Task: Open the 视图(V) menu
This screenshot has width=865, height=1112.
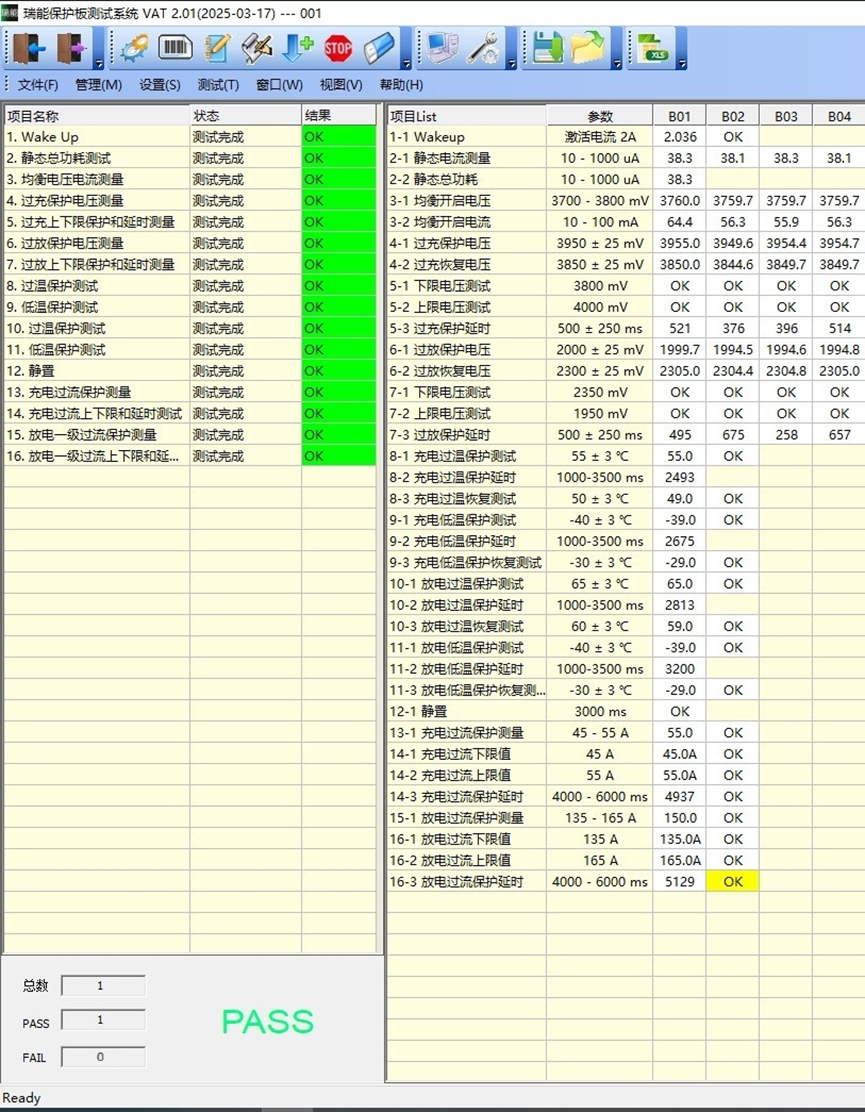Action: pyautogui.click(x=341, y=85)
